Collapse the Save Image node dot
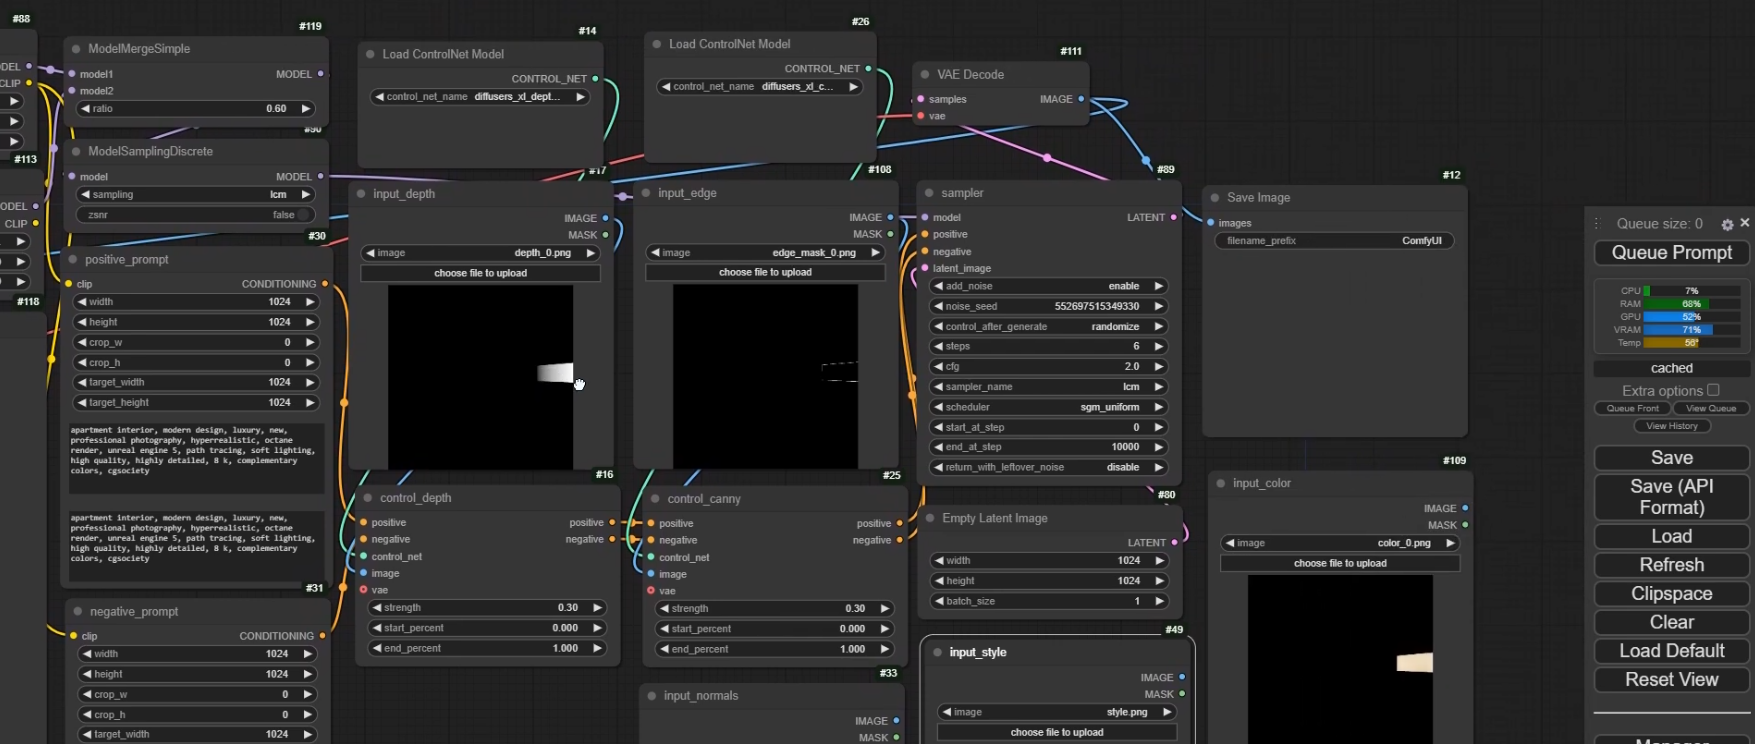This screenshot has width=1755, height=744. pyautogui.click(x=1215, y=198)
